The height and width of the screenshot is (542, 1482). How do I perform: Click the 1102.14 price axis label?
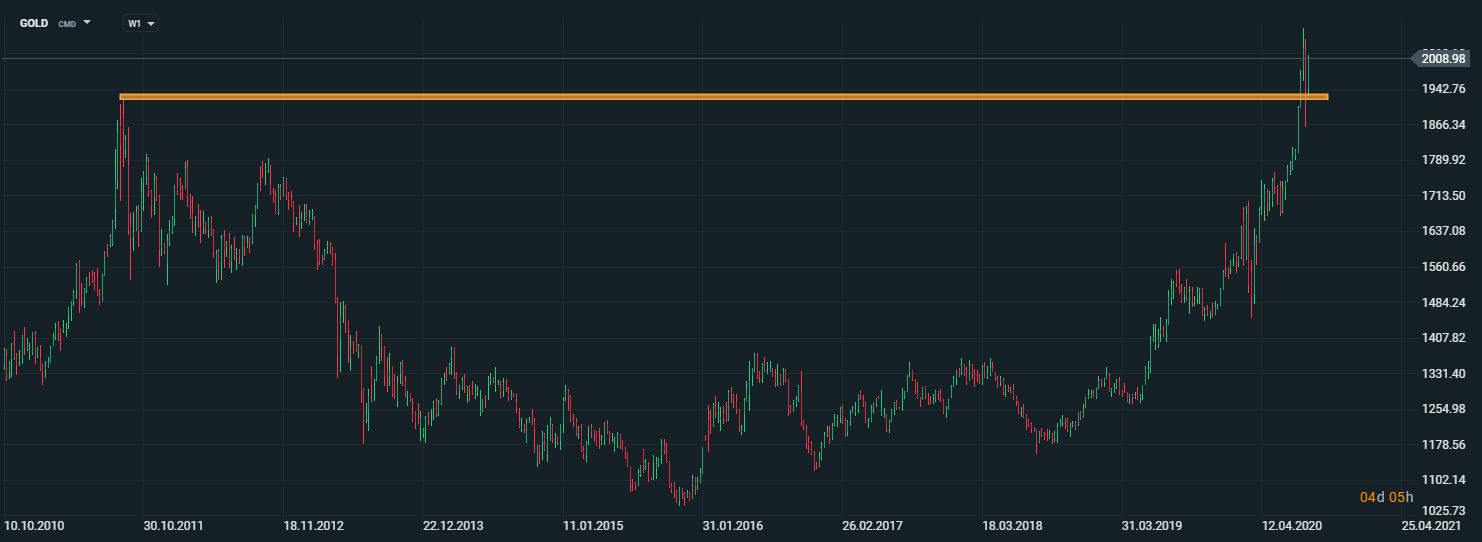(1443, 480)
